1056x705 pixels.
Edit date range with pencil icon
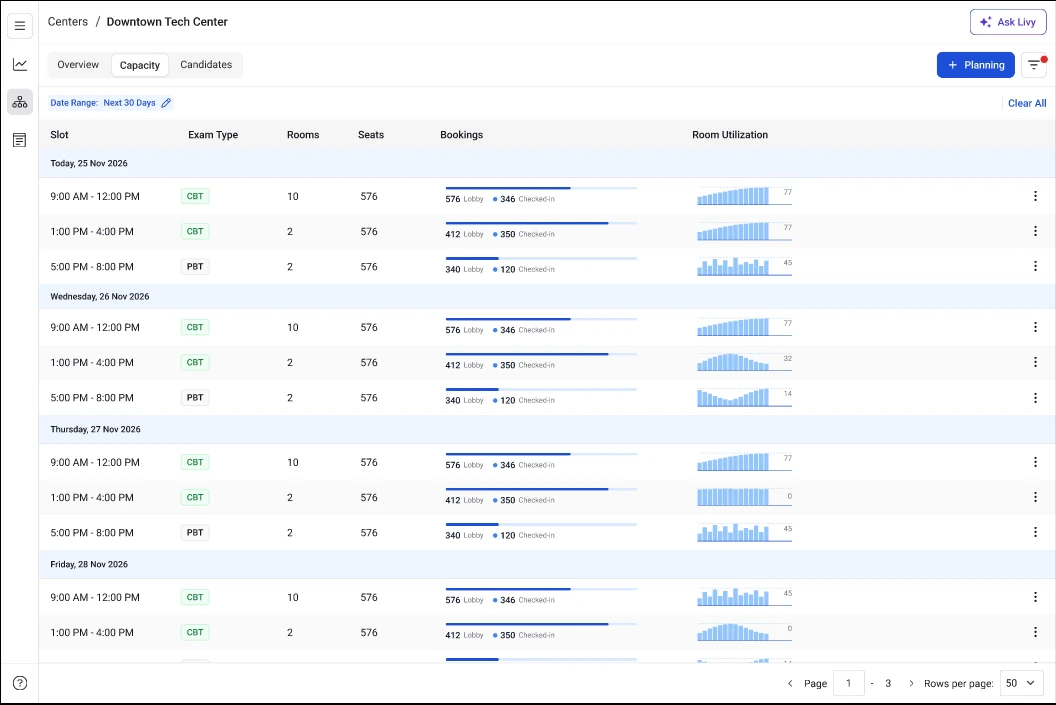tap(166, 103)
